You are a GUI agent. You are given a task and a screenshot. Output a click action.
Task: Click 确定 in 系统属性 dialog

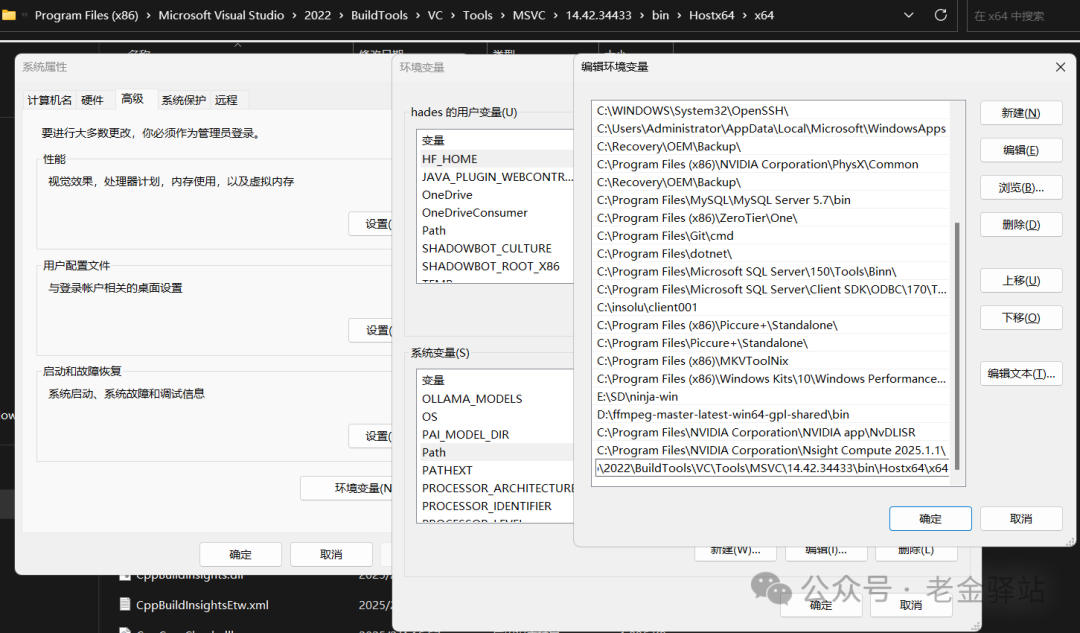pyautogui.click(x=240, y=554)
